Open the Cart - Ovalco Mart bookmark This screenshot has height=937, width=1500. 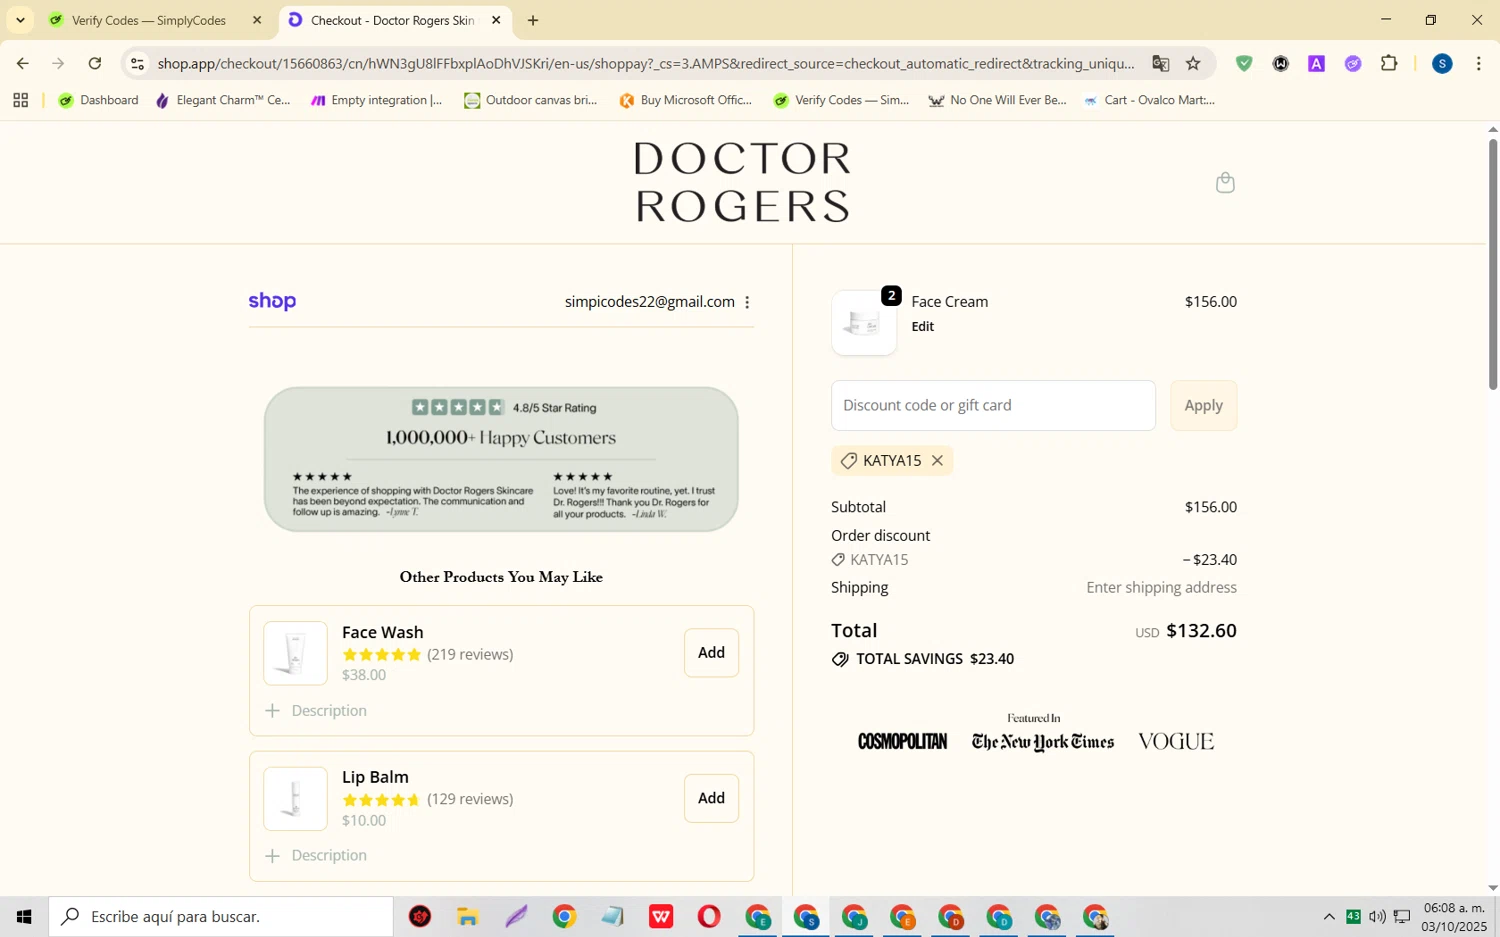click(x=1148, y=100)
